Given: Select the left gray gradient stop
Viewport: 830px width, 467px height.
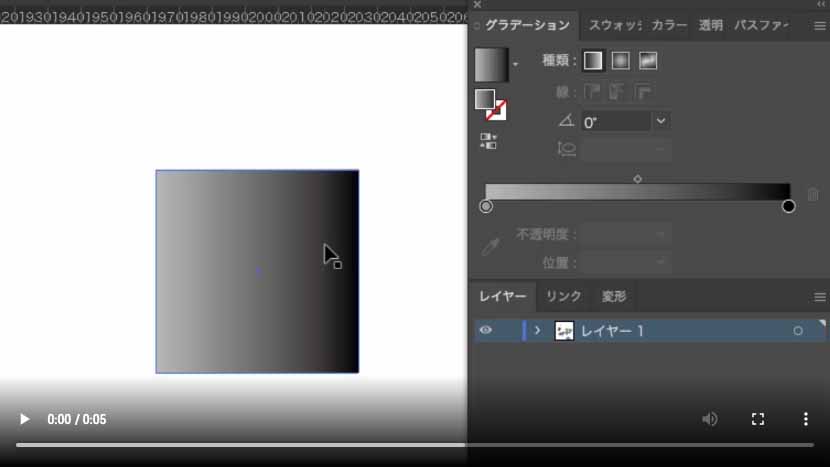Looking at the screenshot, I should point(486,206).
